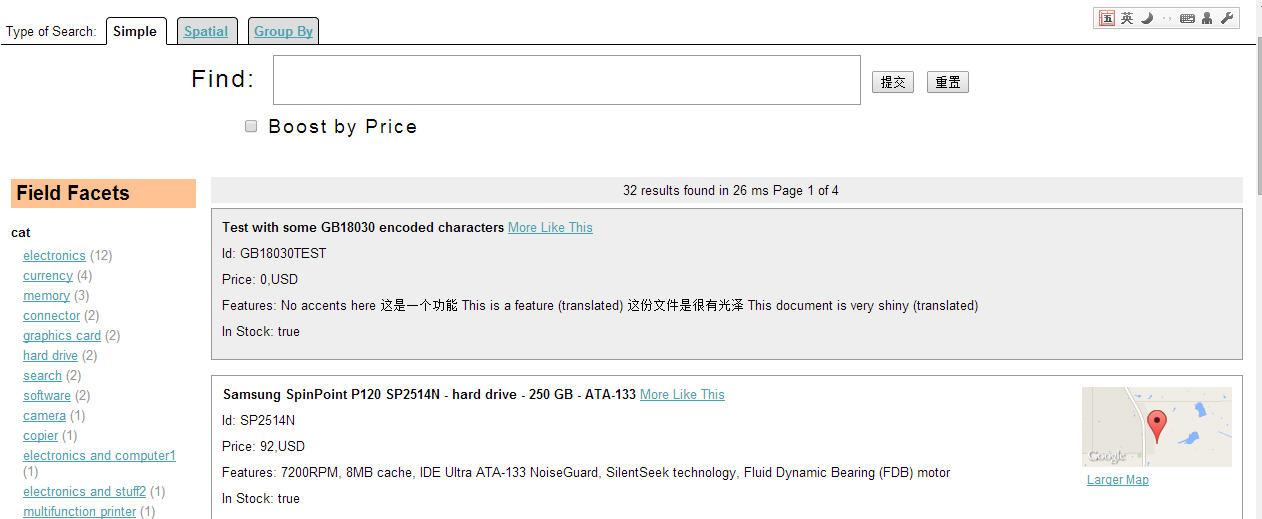Click the 'Id: GB18030TEST' text
1262x519 pixels.
coord(274,253)
